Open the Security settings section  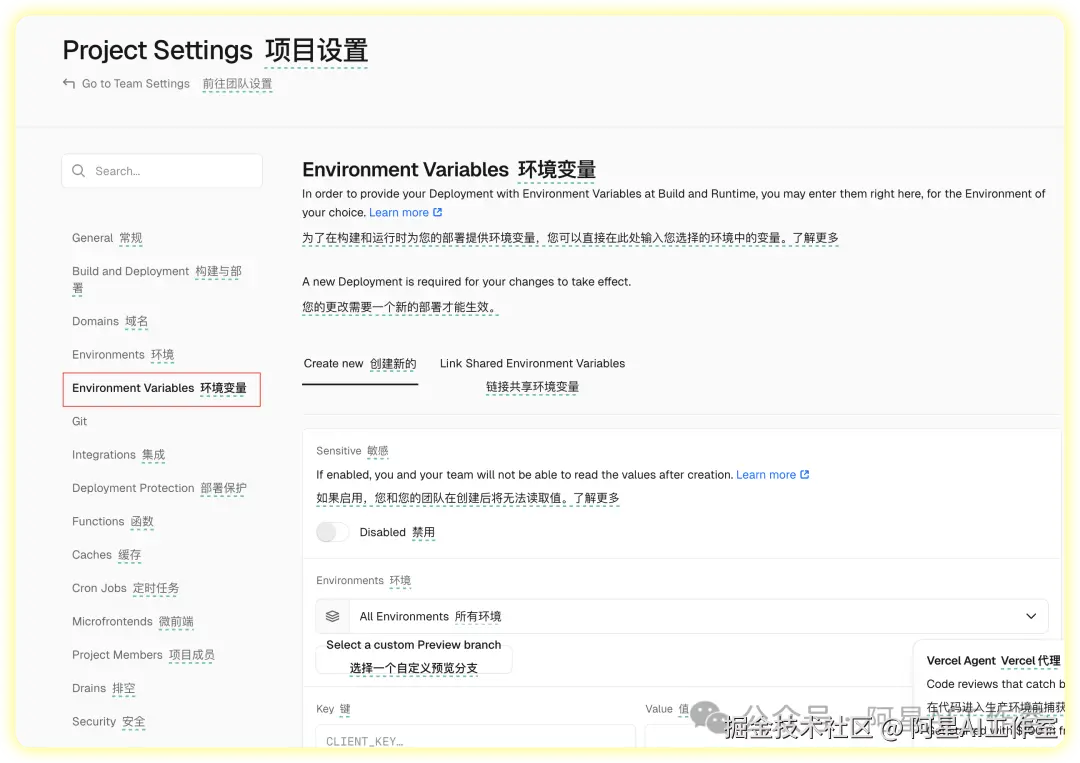(x=94, y=721)
